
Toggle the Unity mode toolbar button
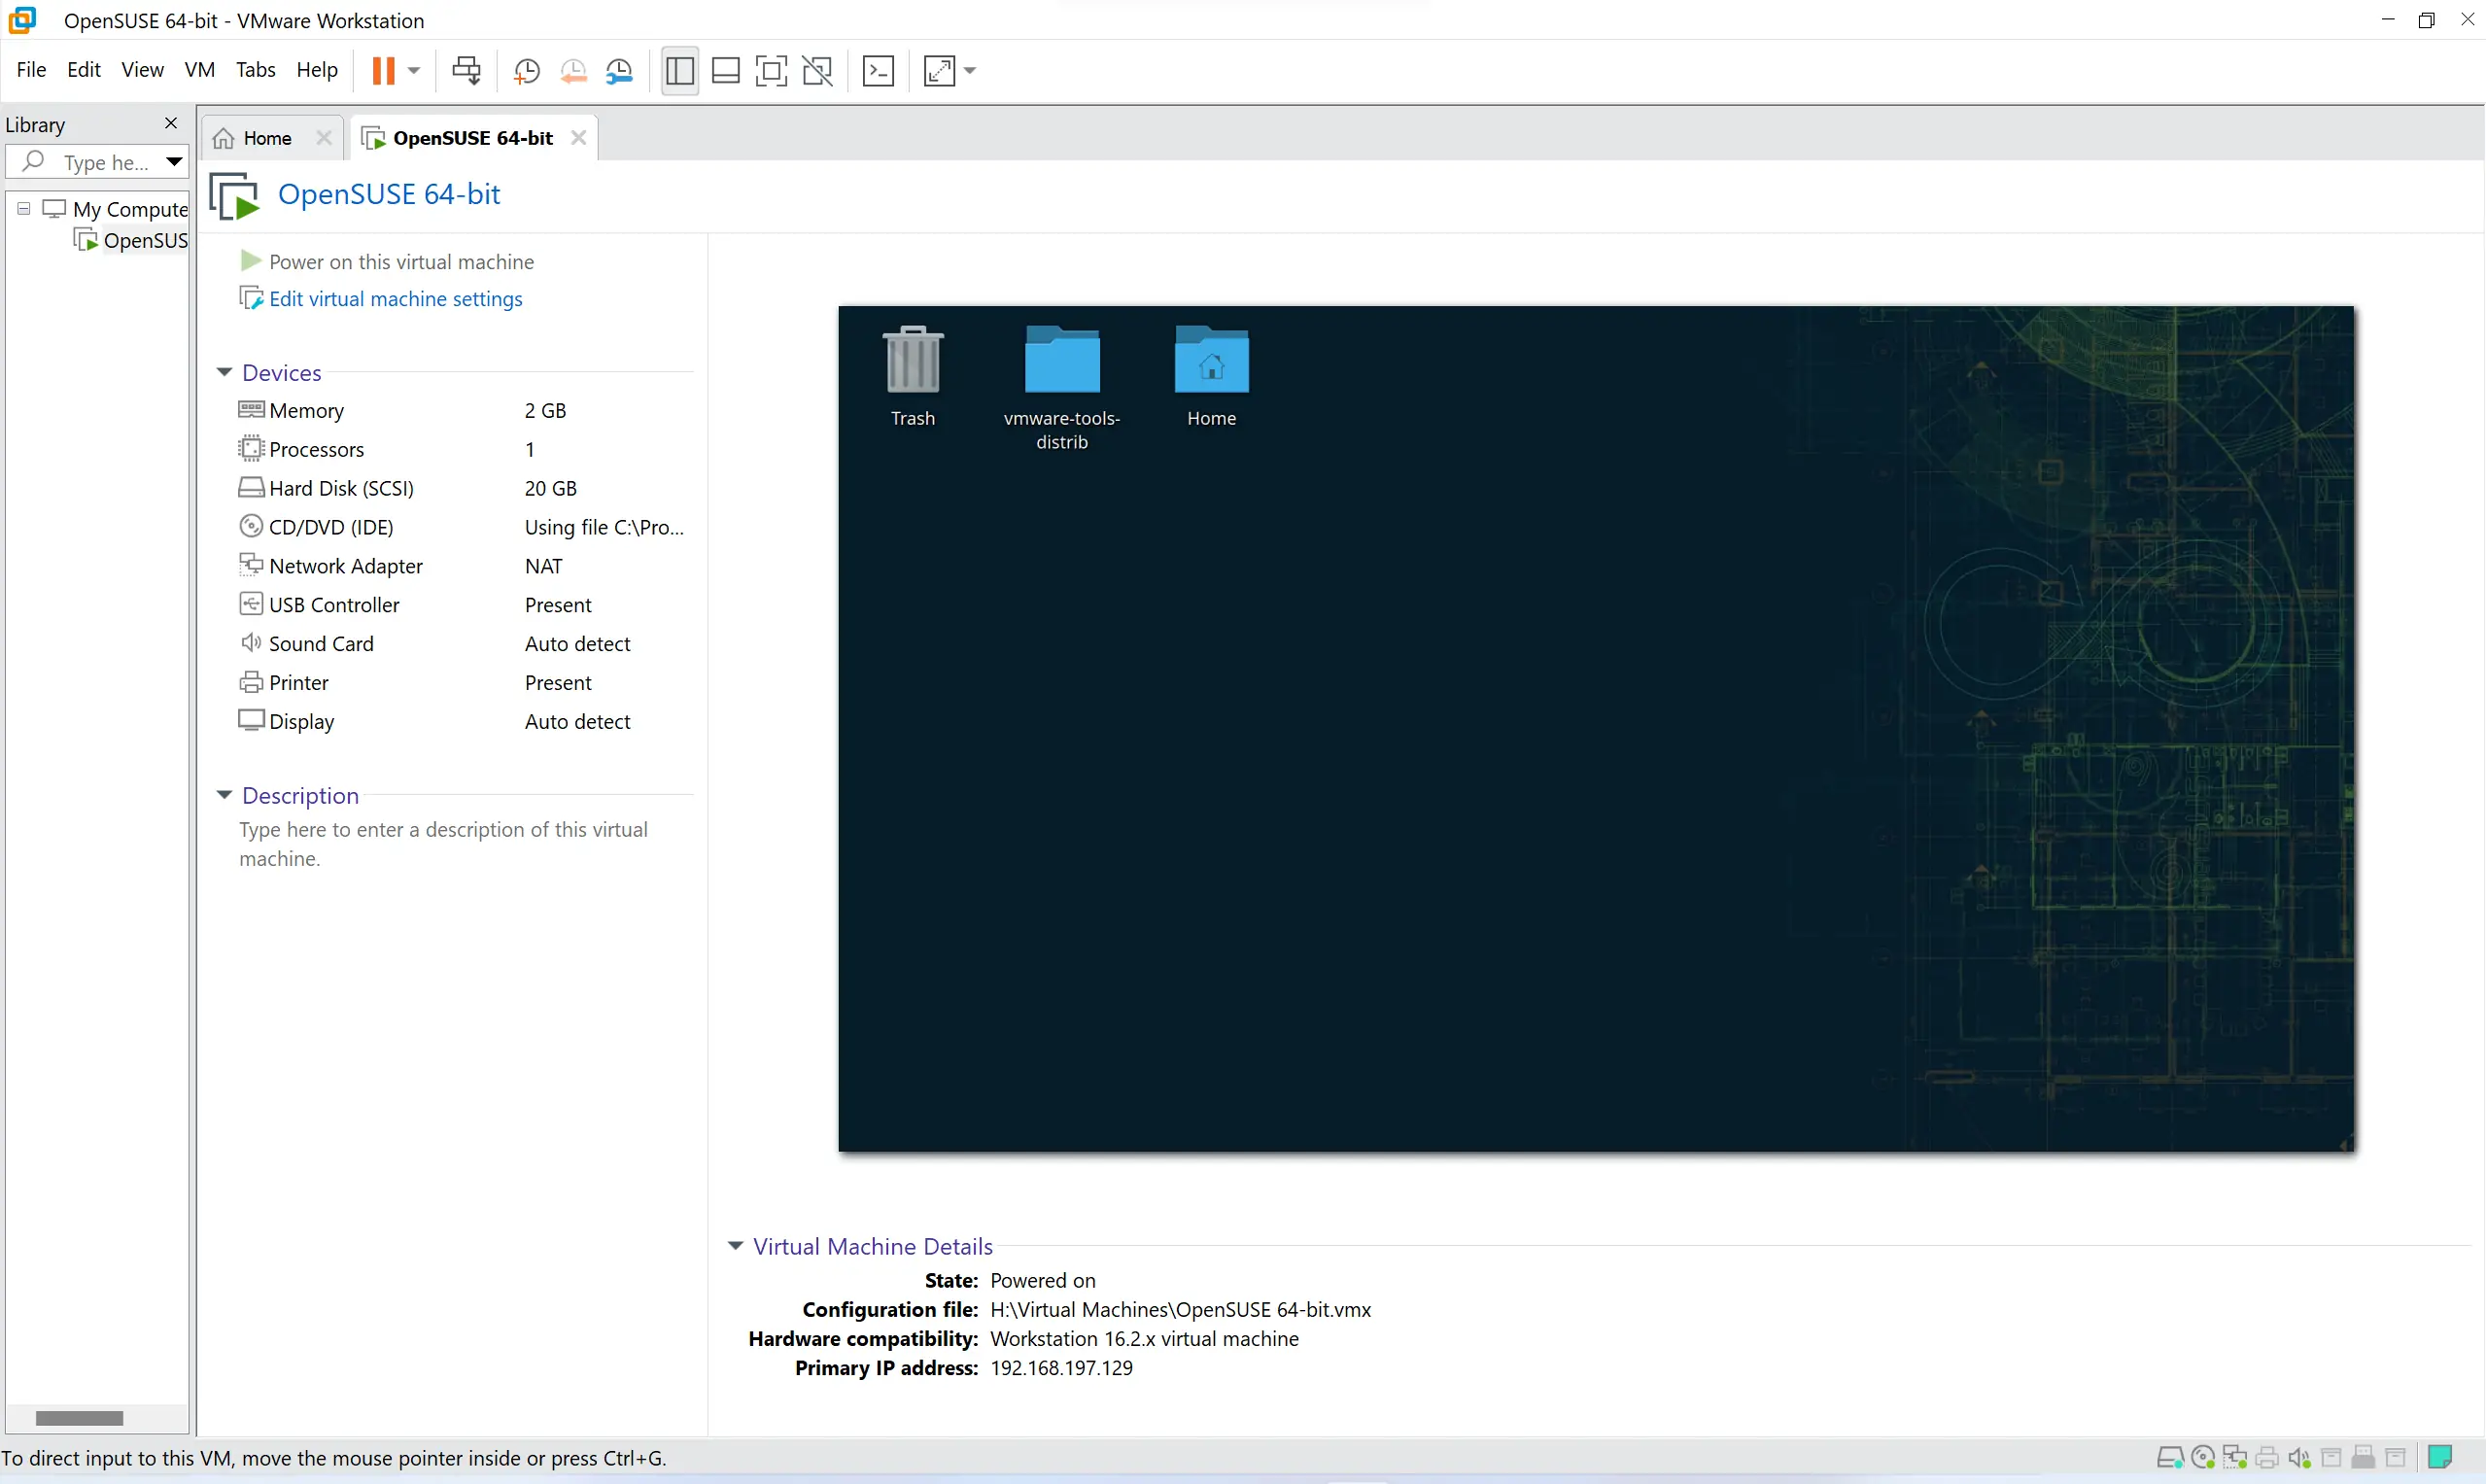[x=818, y=70]
